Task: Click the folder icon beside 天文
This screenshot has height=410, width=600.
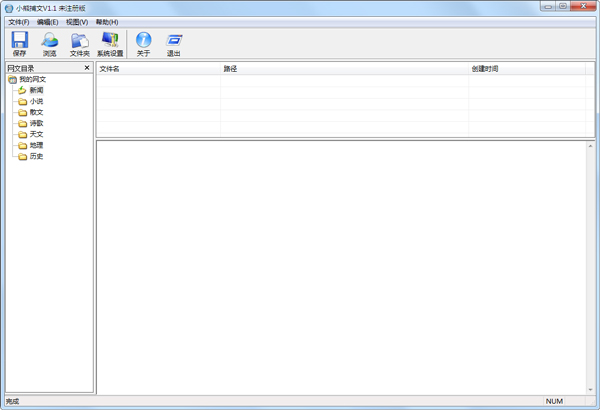Action: (x=23, y=135)
